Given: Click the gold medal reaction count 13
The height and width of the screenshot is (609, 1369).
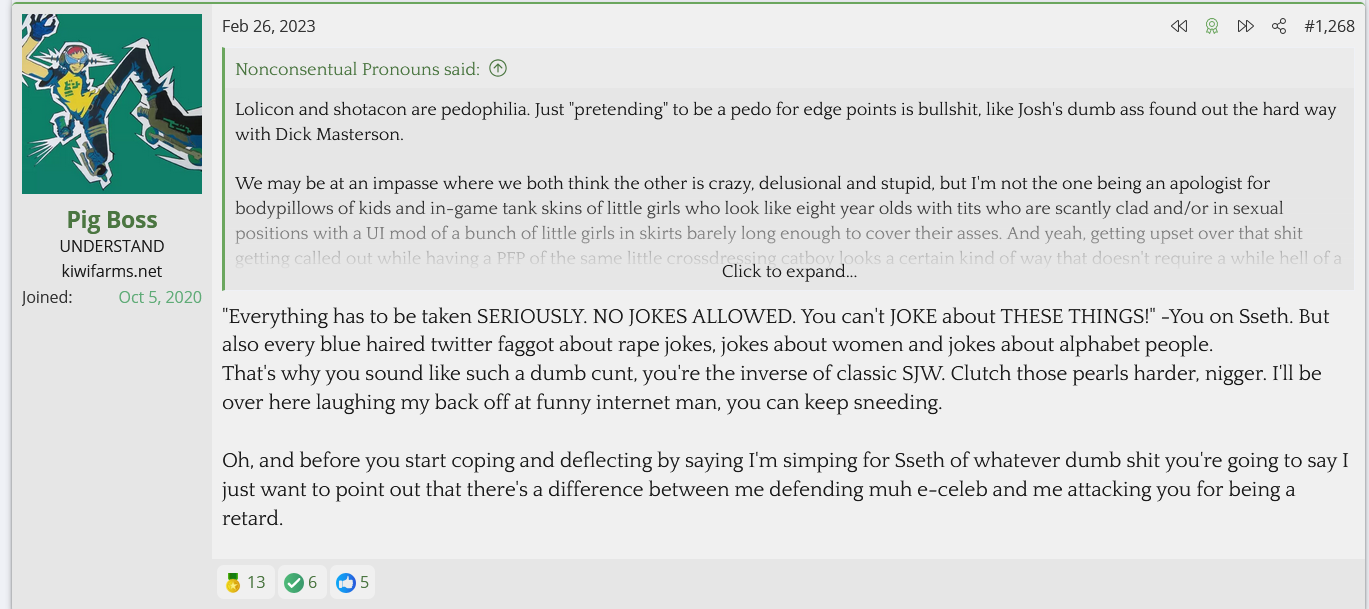Looking at the screenshot, I should click(256, 582).
